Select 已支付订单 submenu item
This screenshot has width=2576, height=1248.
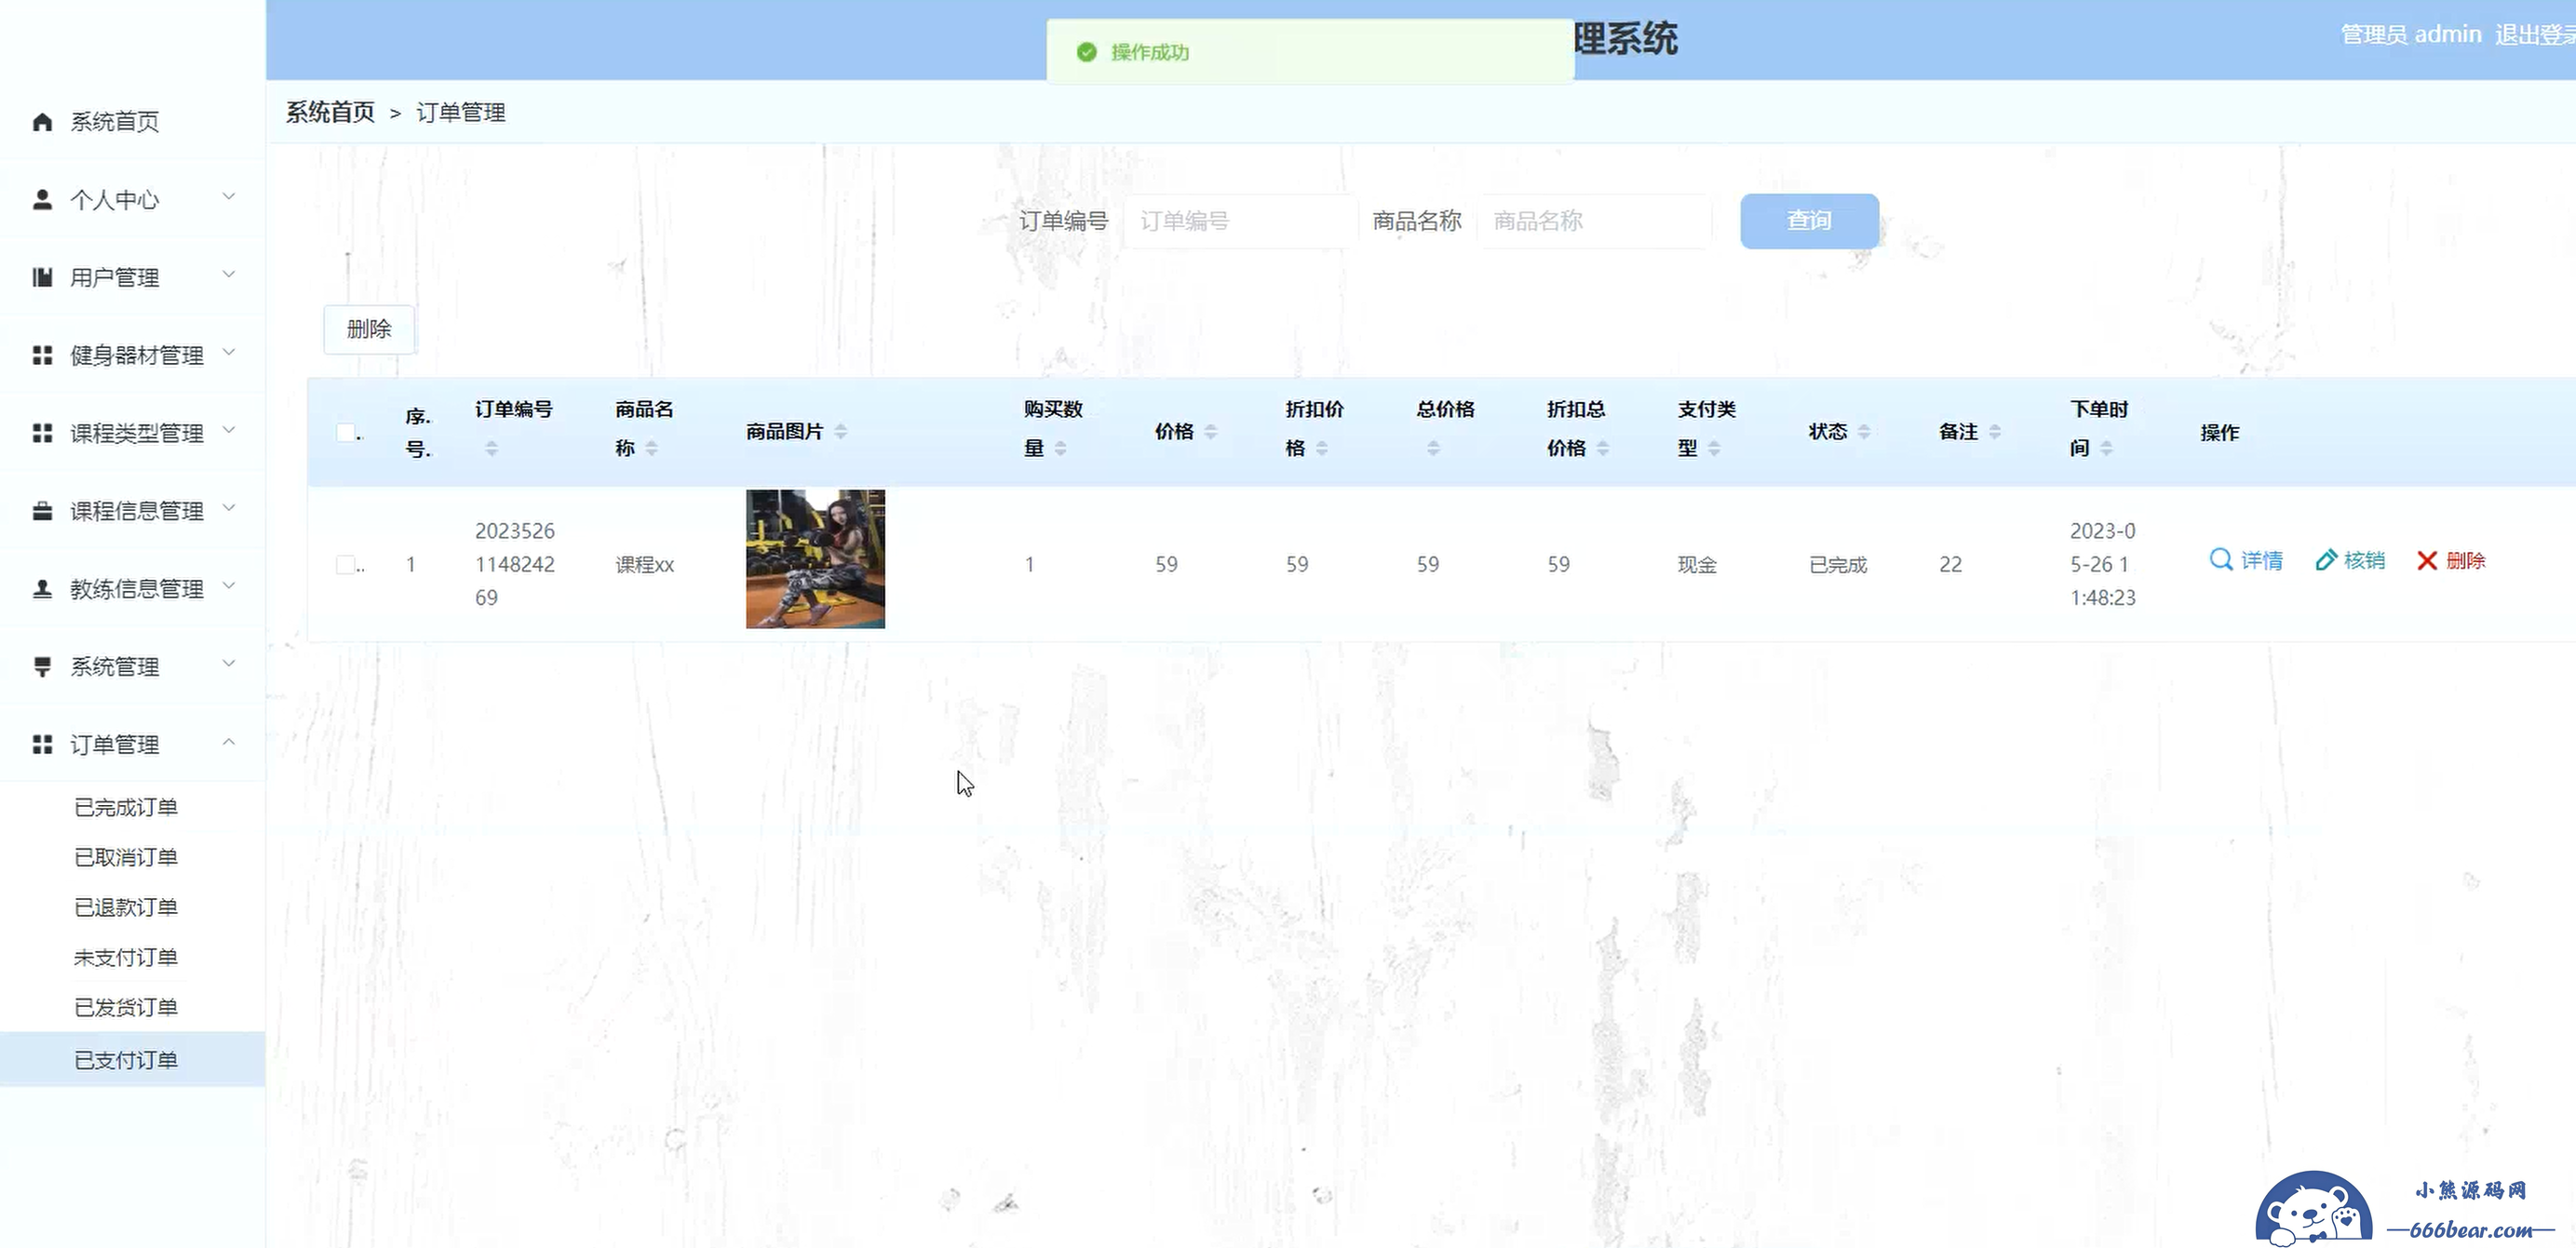132,1059
